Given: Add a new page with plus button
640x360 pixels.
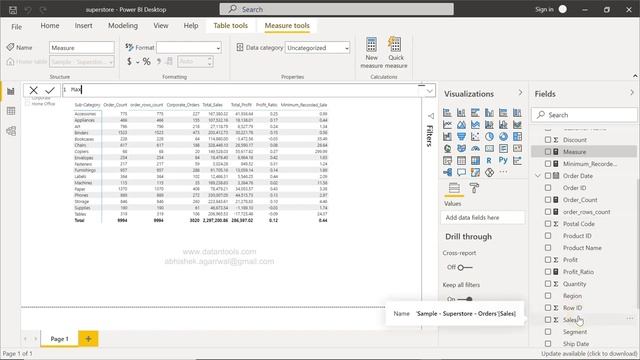Looking at the screenshot, I should click(88, 339).
